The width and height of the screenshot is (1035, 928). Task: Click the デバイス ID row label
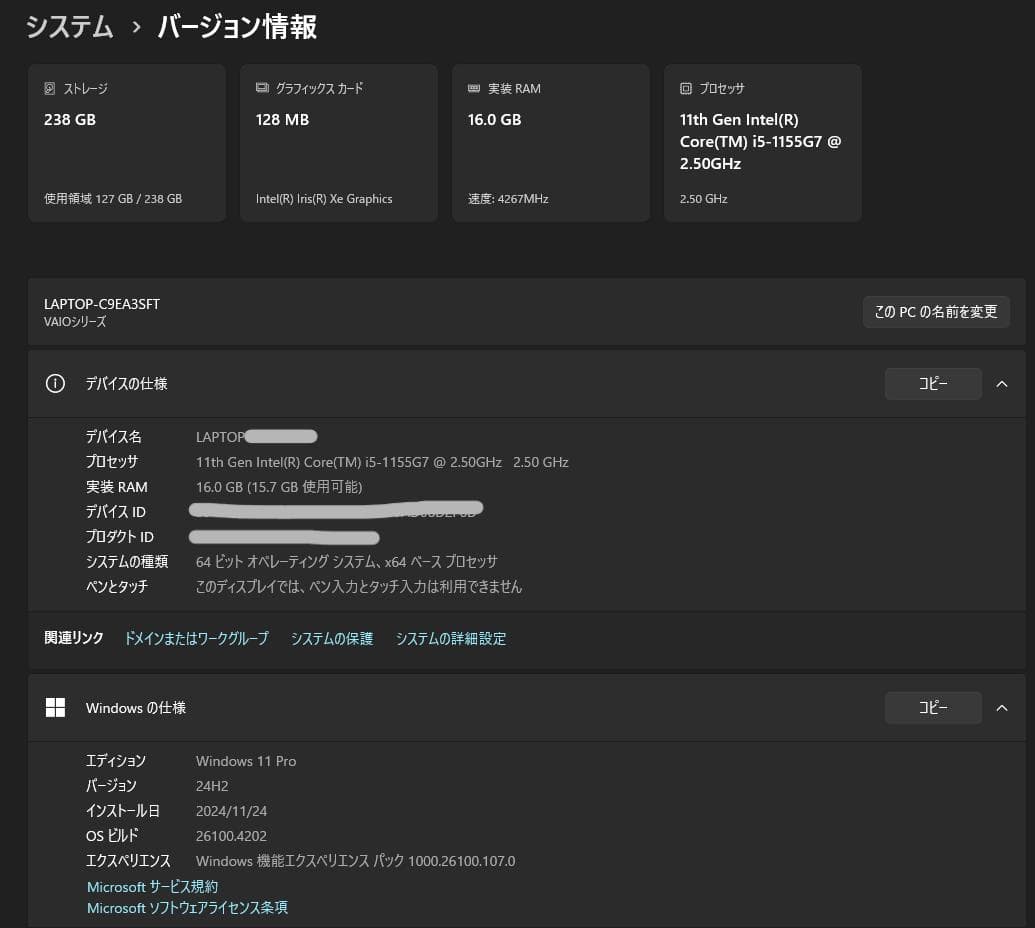click(116, 512)
